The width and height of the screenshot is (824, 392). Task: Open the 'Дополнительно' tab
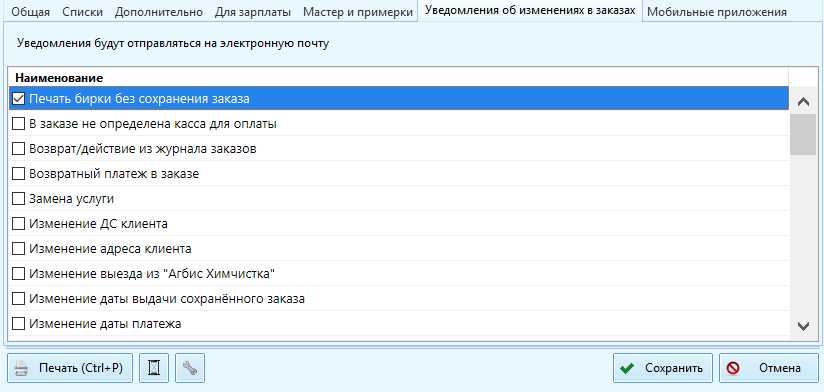click(x=159, y=12)
